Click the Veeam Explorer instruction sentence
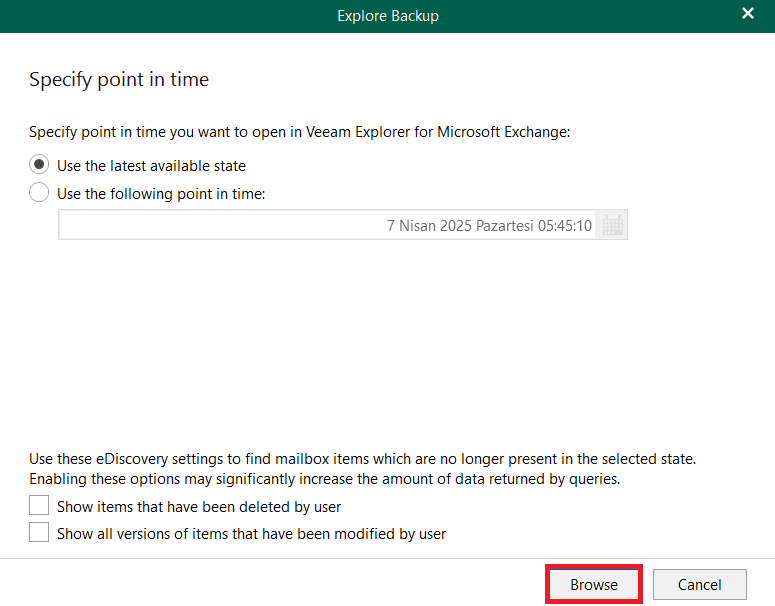Viewport: 775px width, 606px height. pos(300,132)
